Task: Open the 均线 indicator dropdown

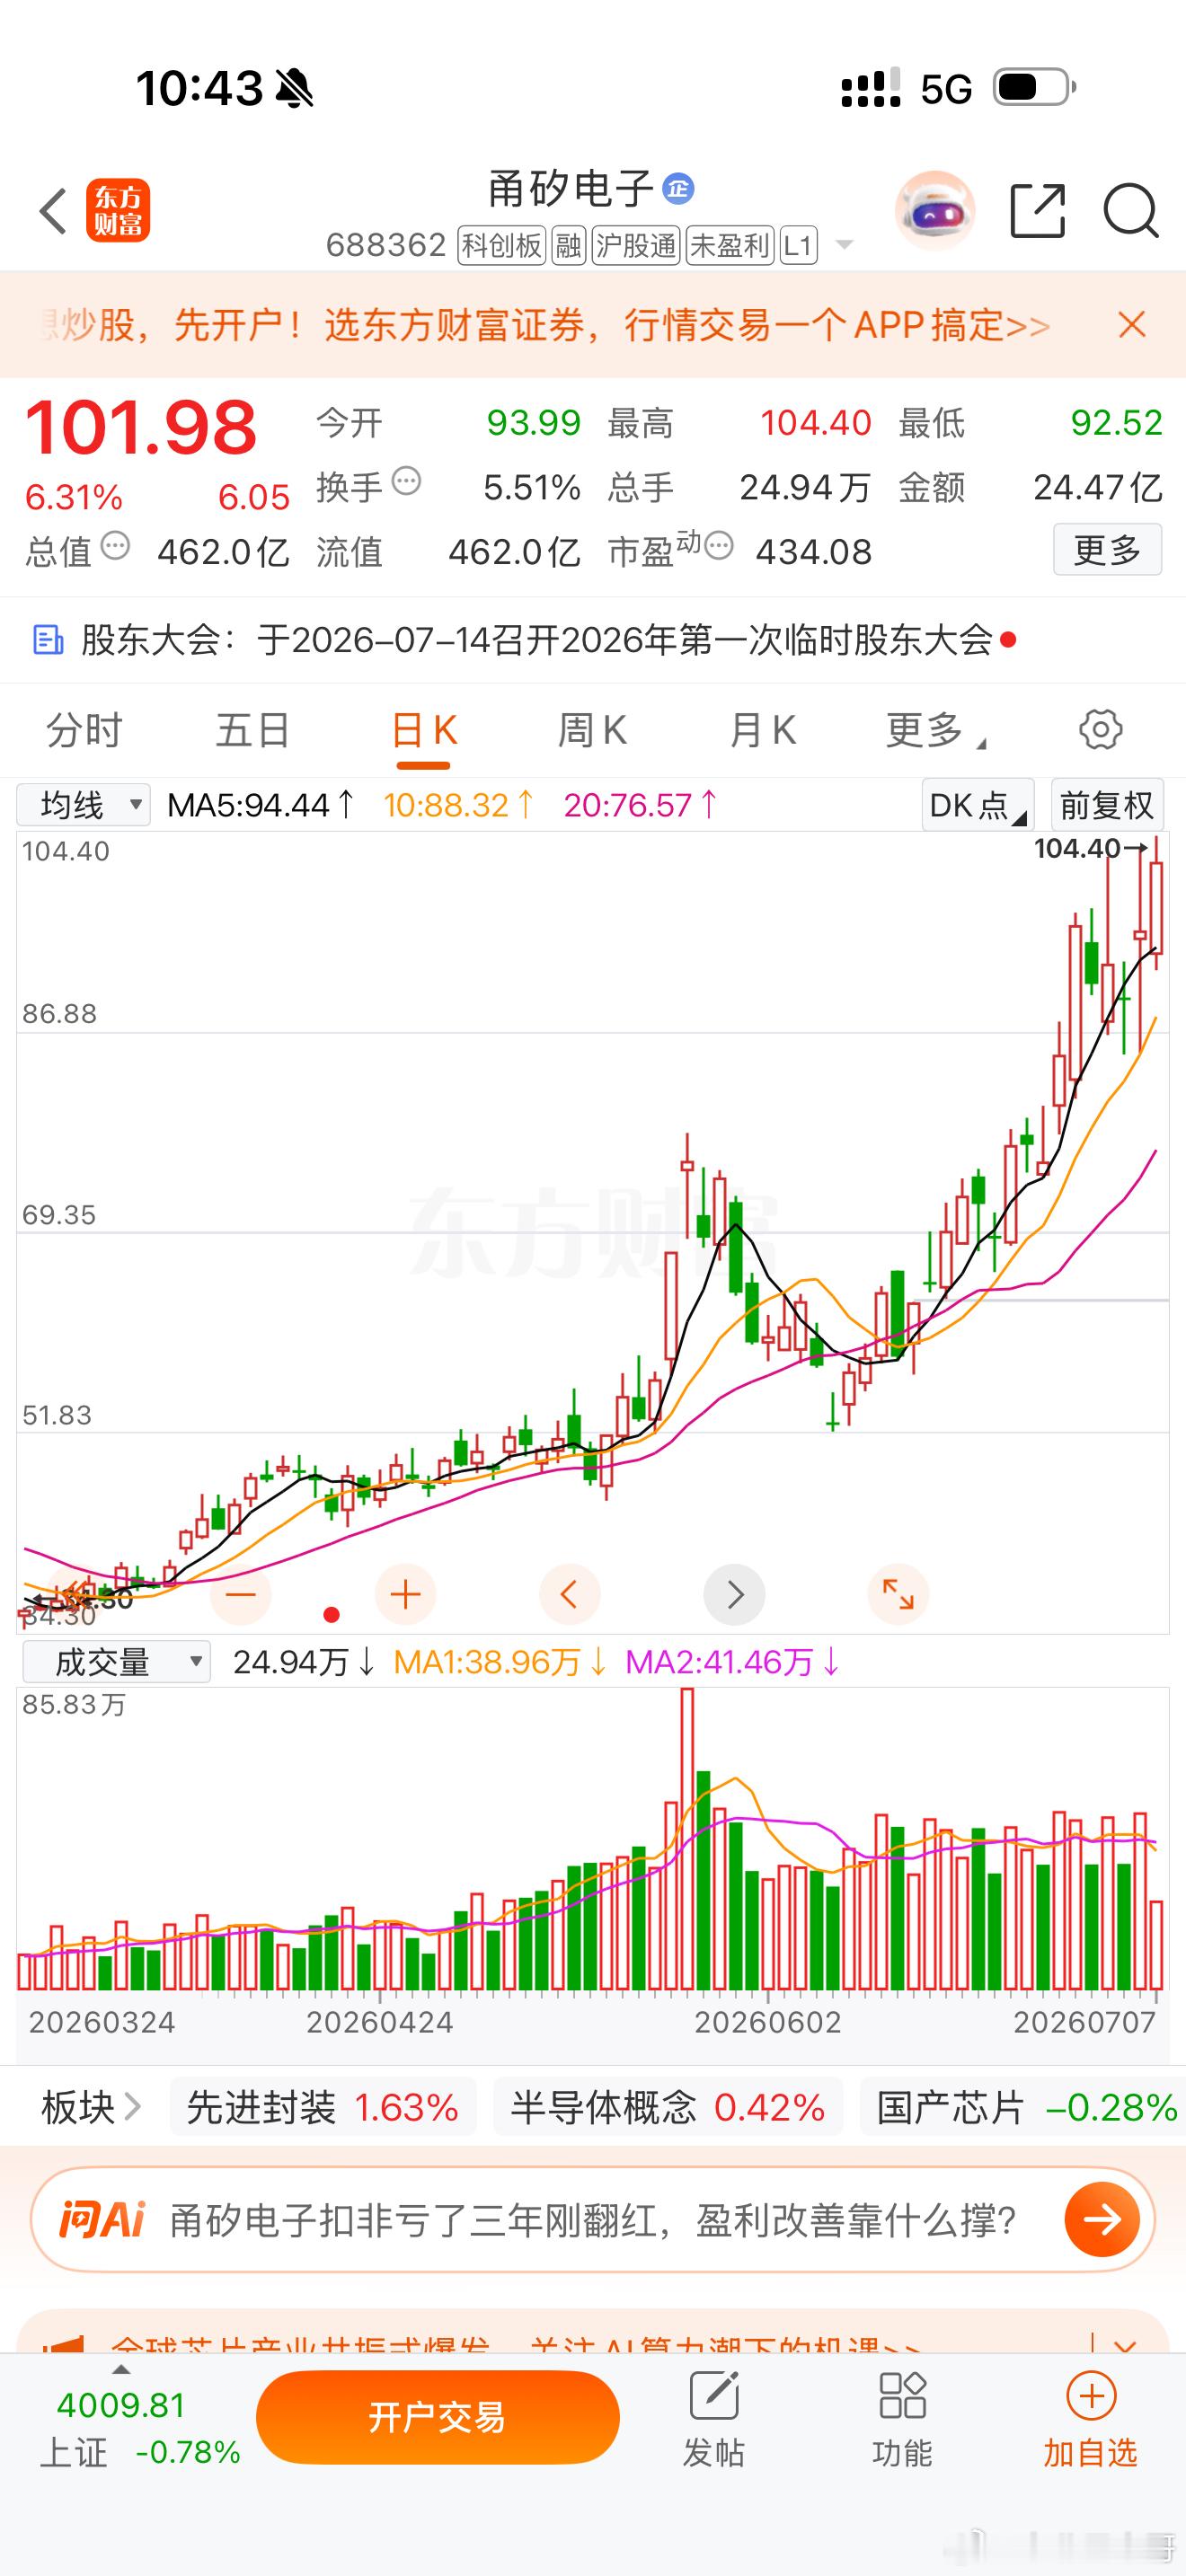Action: tap(84, 805)
